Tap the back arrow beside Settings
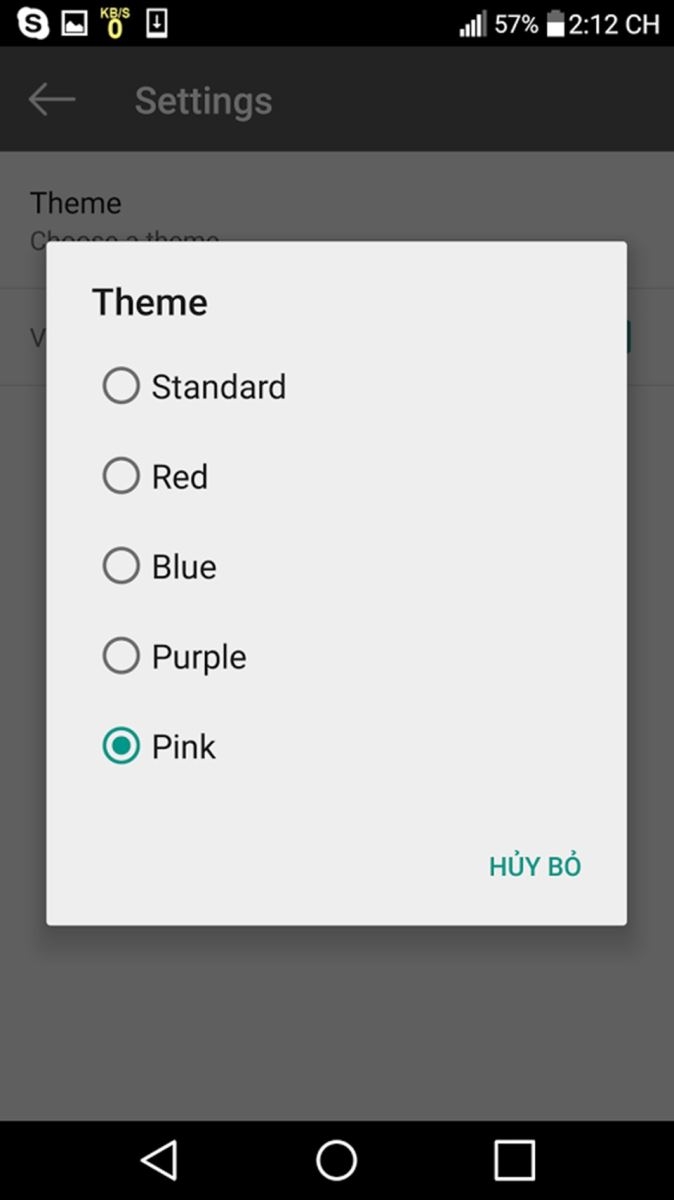 (52, 99)
